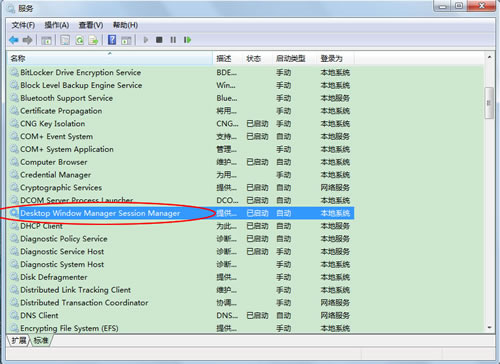The image size is (500, 364).
Task: Toggle the console tree pane icon
Action: [x=46, y=40]
